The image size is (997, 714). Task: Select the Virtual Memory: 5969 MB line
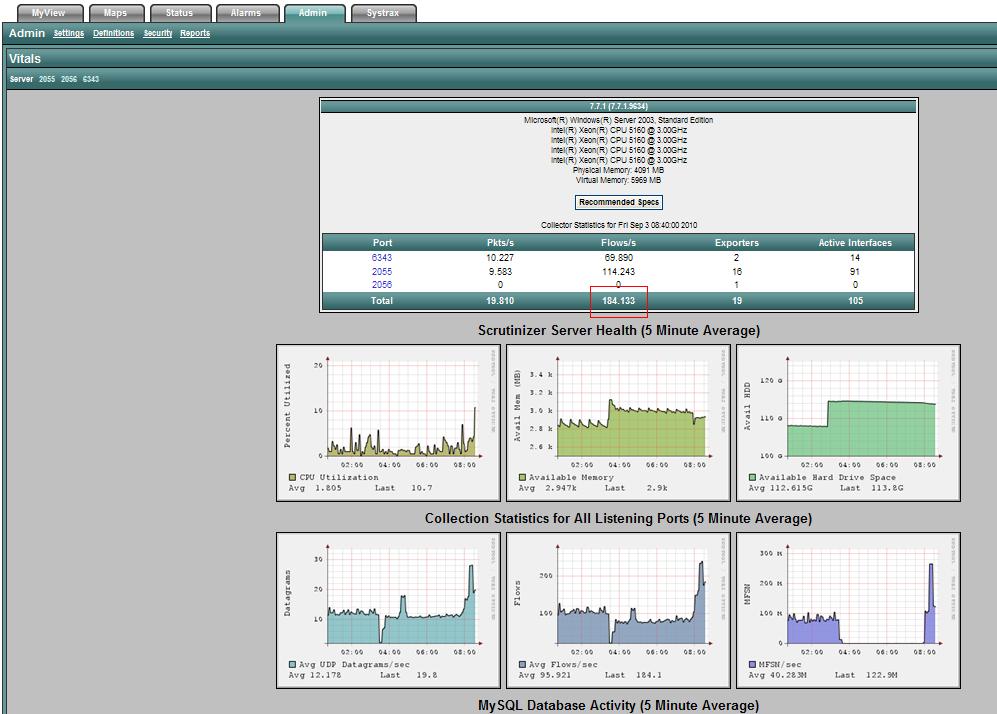pos(618,181)
